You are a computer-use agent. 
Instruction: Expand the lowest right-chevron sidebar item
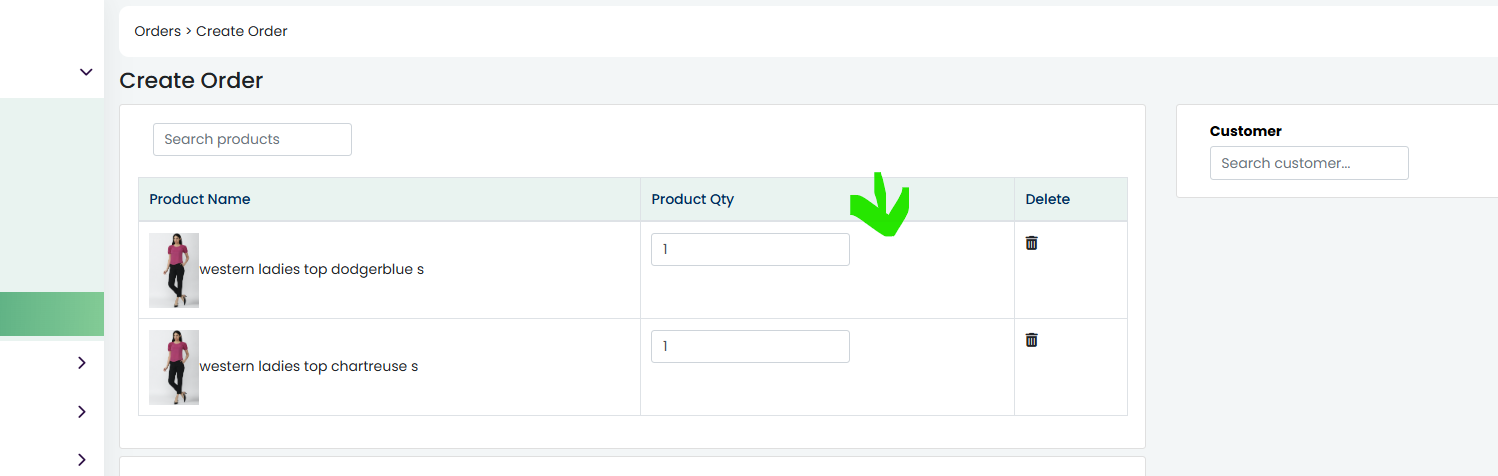82,460
